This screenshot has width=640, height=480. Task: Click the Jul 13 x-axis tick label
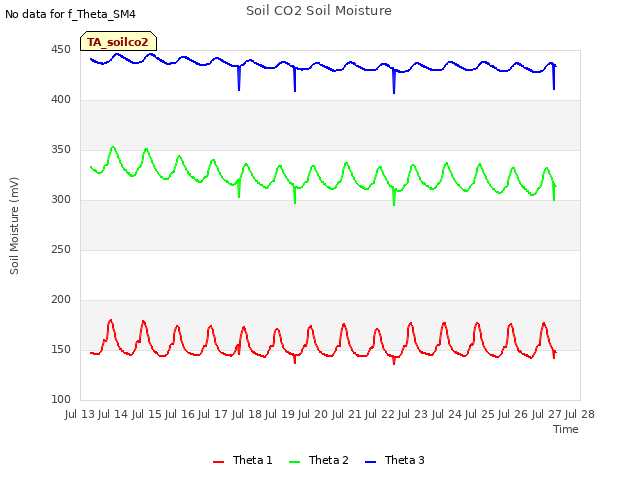click(80, 414)
